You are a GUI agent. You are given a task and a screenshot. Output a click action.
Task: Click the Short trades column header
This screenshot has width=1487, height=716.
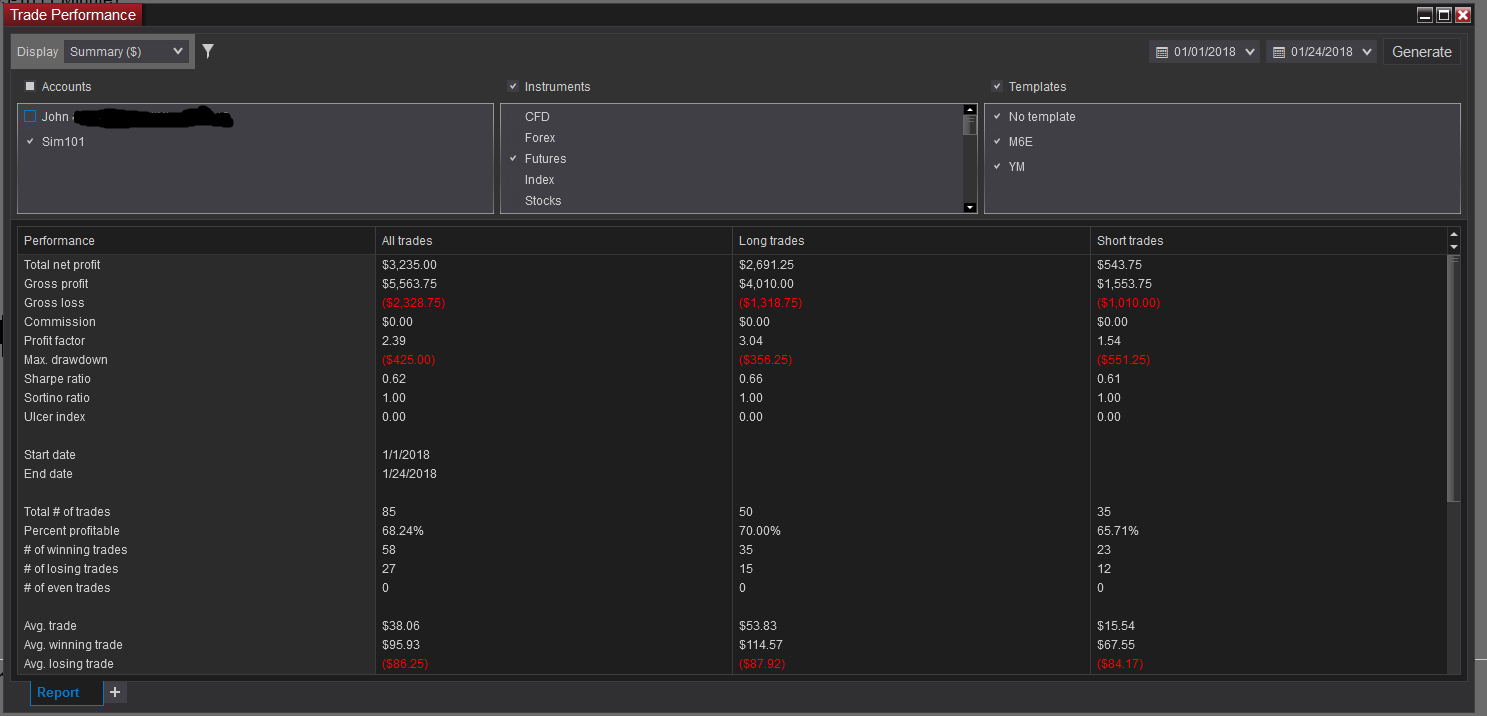(1268, 241)
